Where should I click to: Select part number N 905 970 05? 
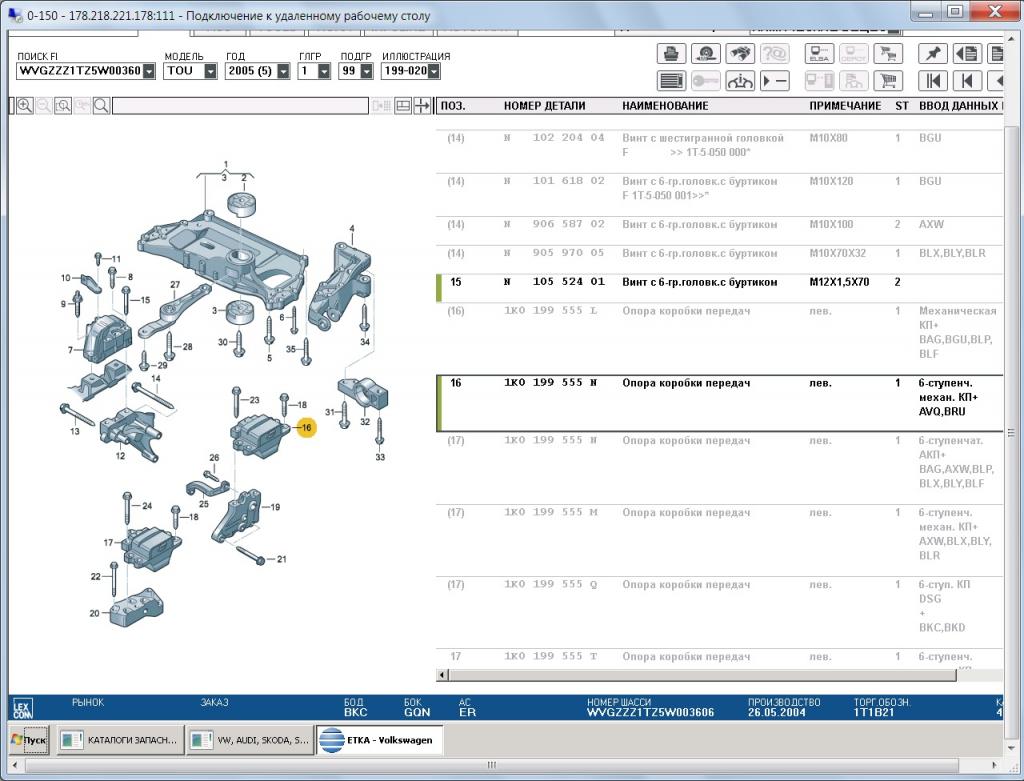(x=554, y=253)
